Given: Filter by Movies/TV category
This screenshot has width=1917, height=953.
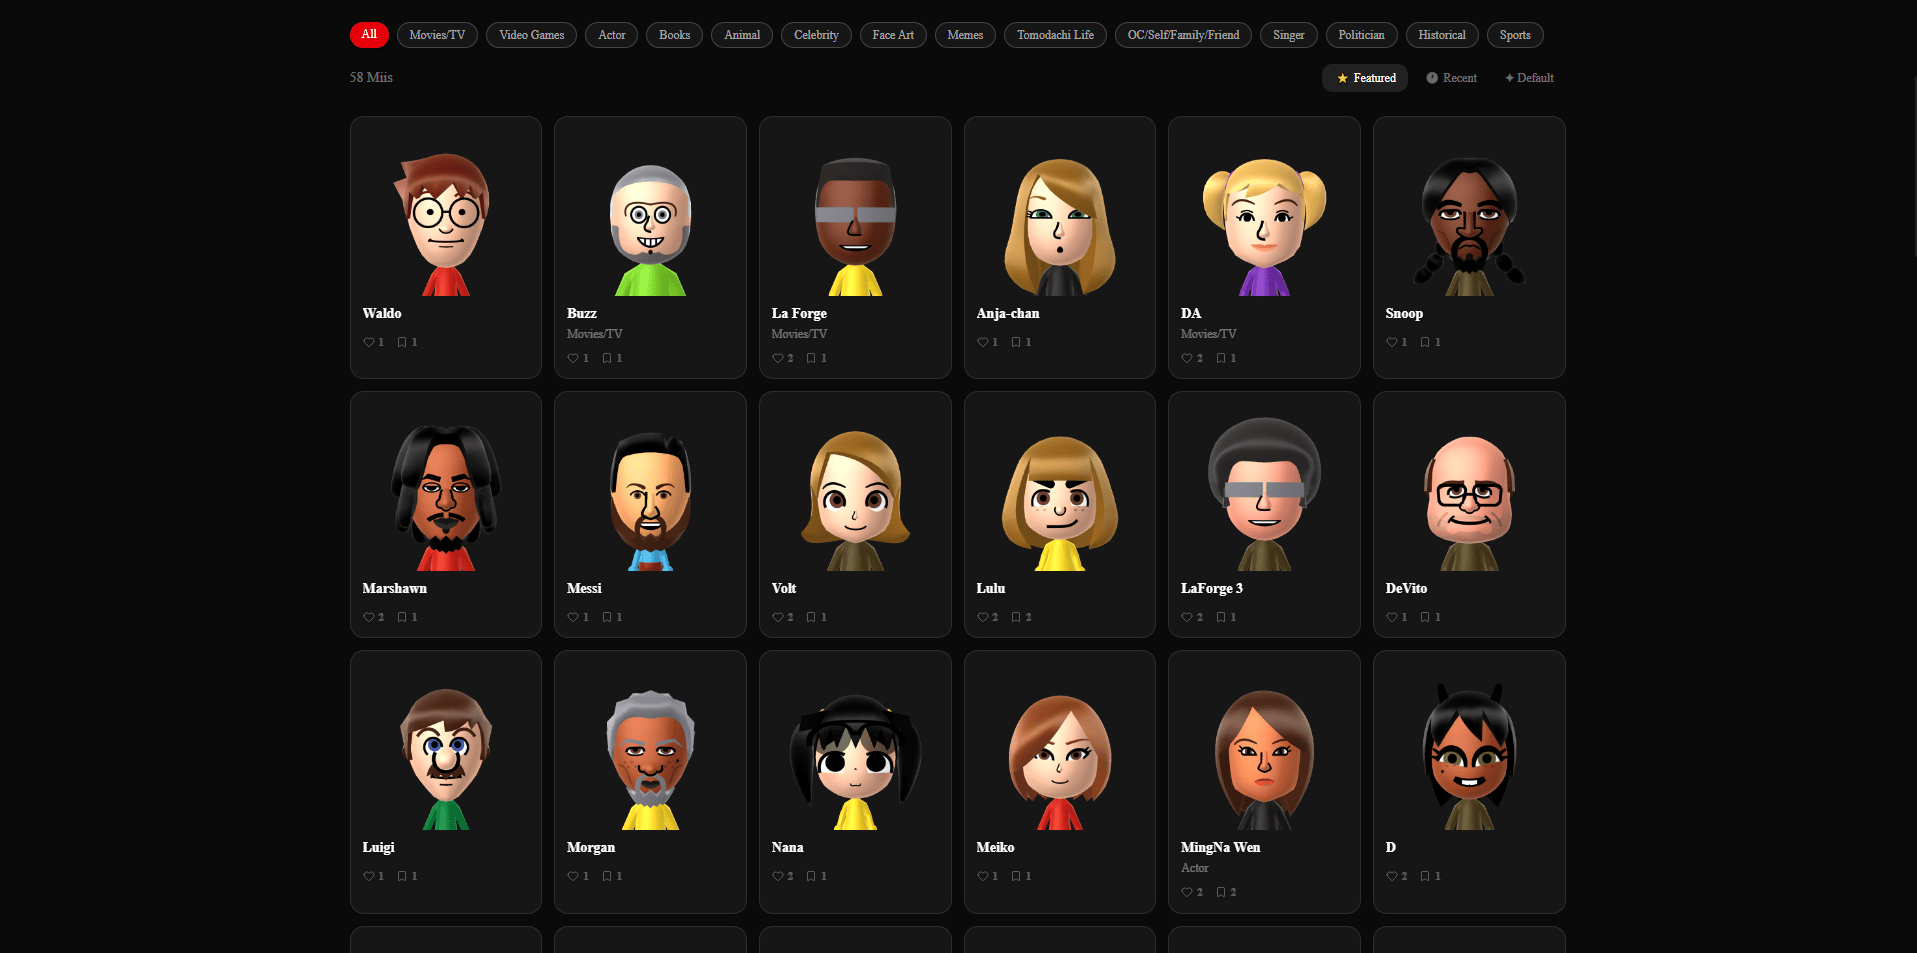Looking at the screenshot, I should pyautogui.click(x=437, y=35).
